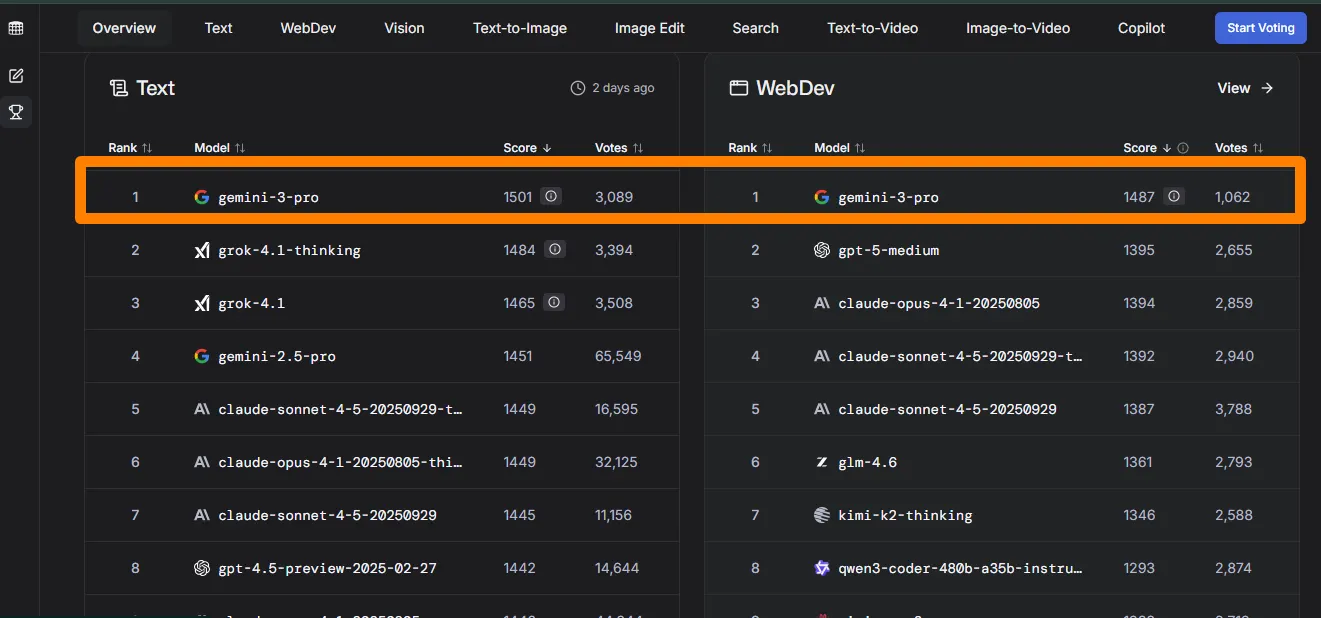
Task: Click the 32,125 votes value
Action: point(617,462)
